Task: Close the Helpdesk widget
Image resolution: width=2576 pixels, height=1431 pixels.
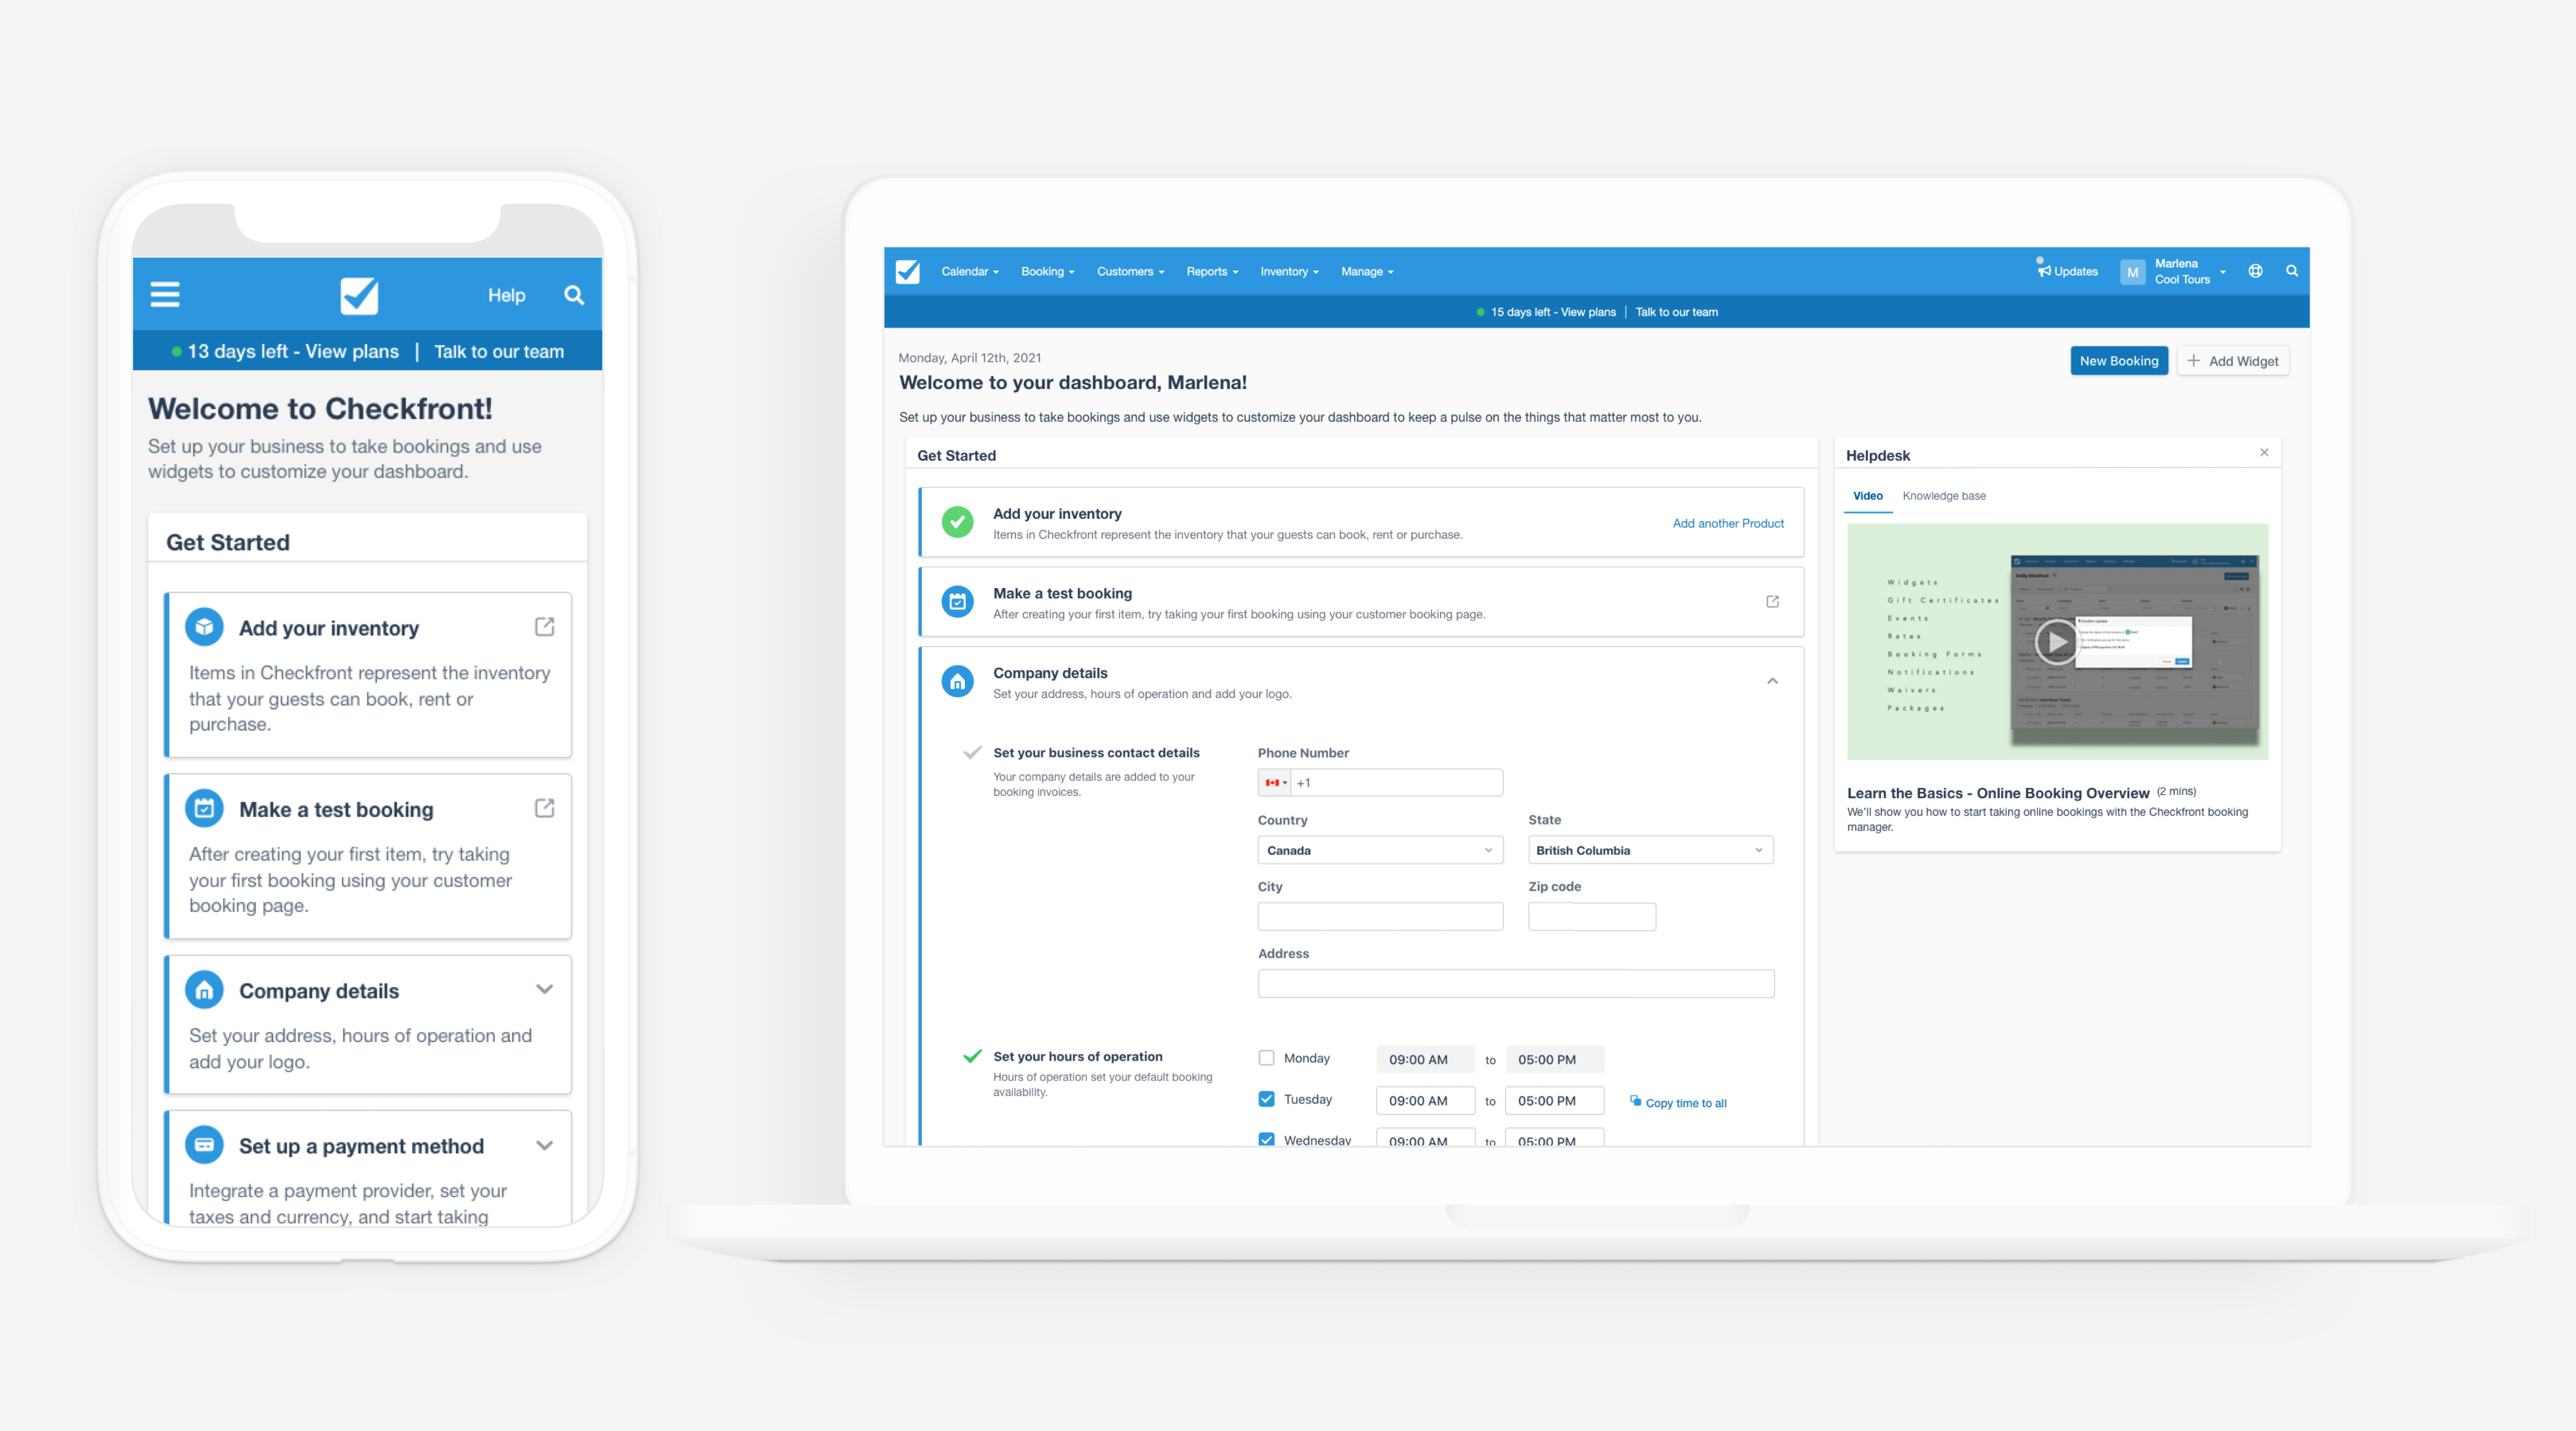Action: [2264, 453]
